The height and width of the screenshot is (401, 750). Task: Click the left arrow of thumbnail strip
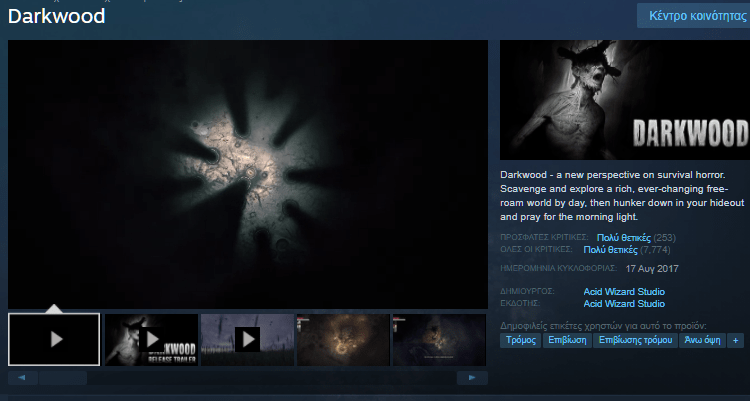22,378
